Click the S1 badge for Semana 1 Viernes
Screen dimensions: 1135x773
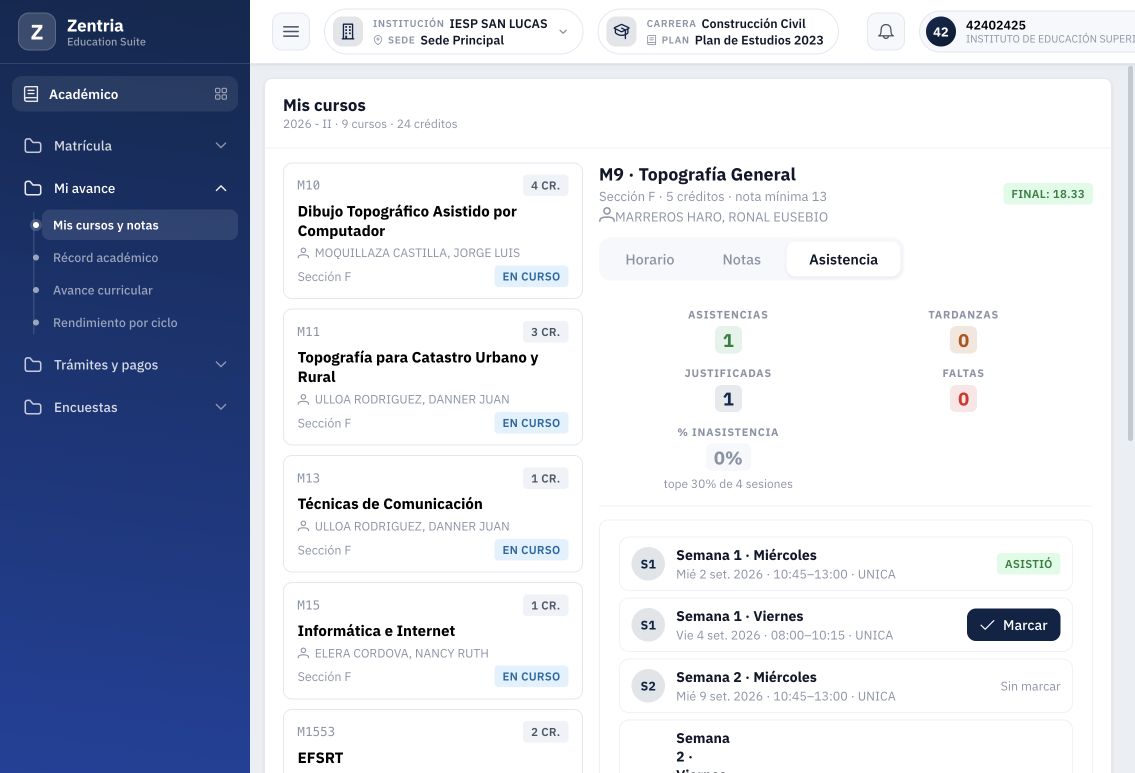point(648,625)
